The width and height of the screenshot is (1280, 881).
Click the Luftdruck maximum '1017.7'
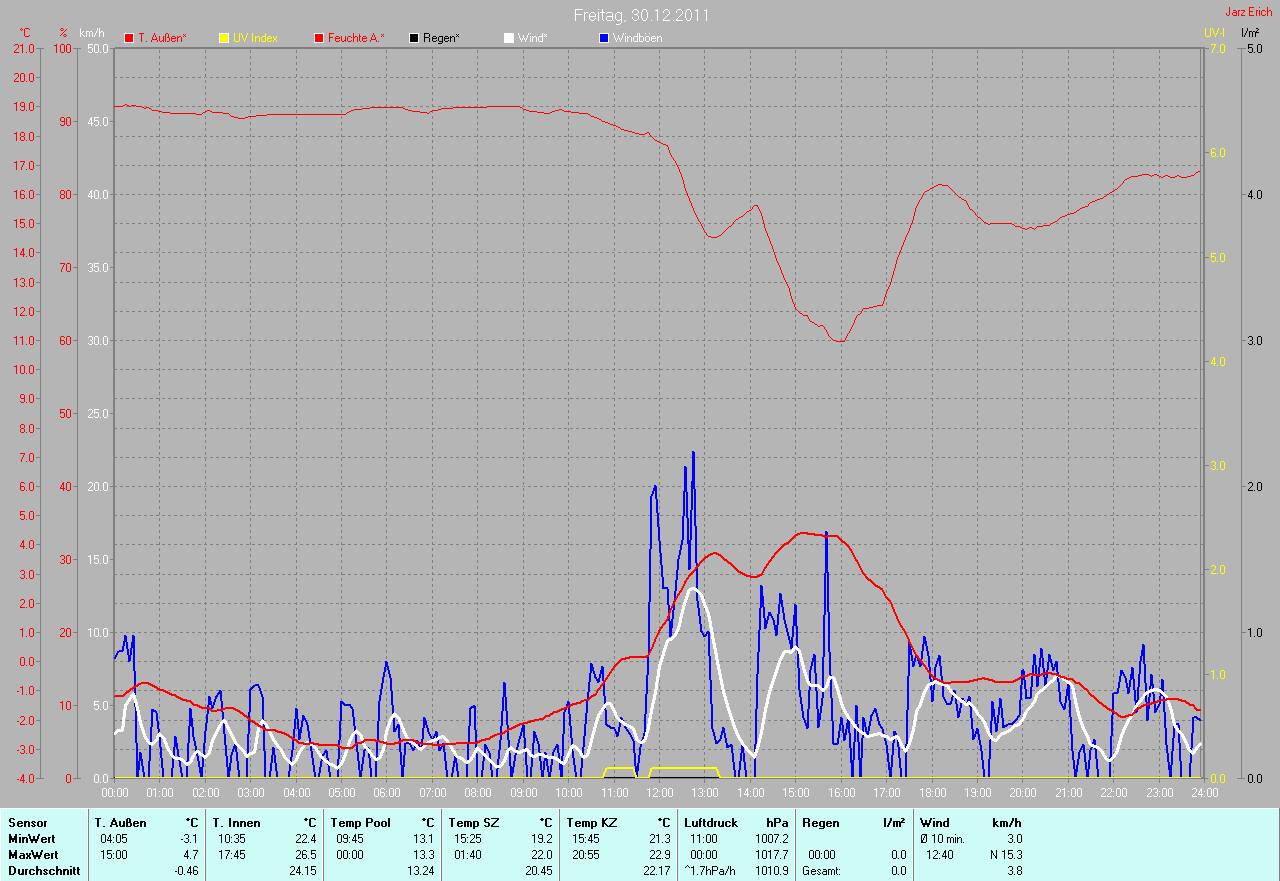tap(771, 855)
